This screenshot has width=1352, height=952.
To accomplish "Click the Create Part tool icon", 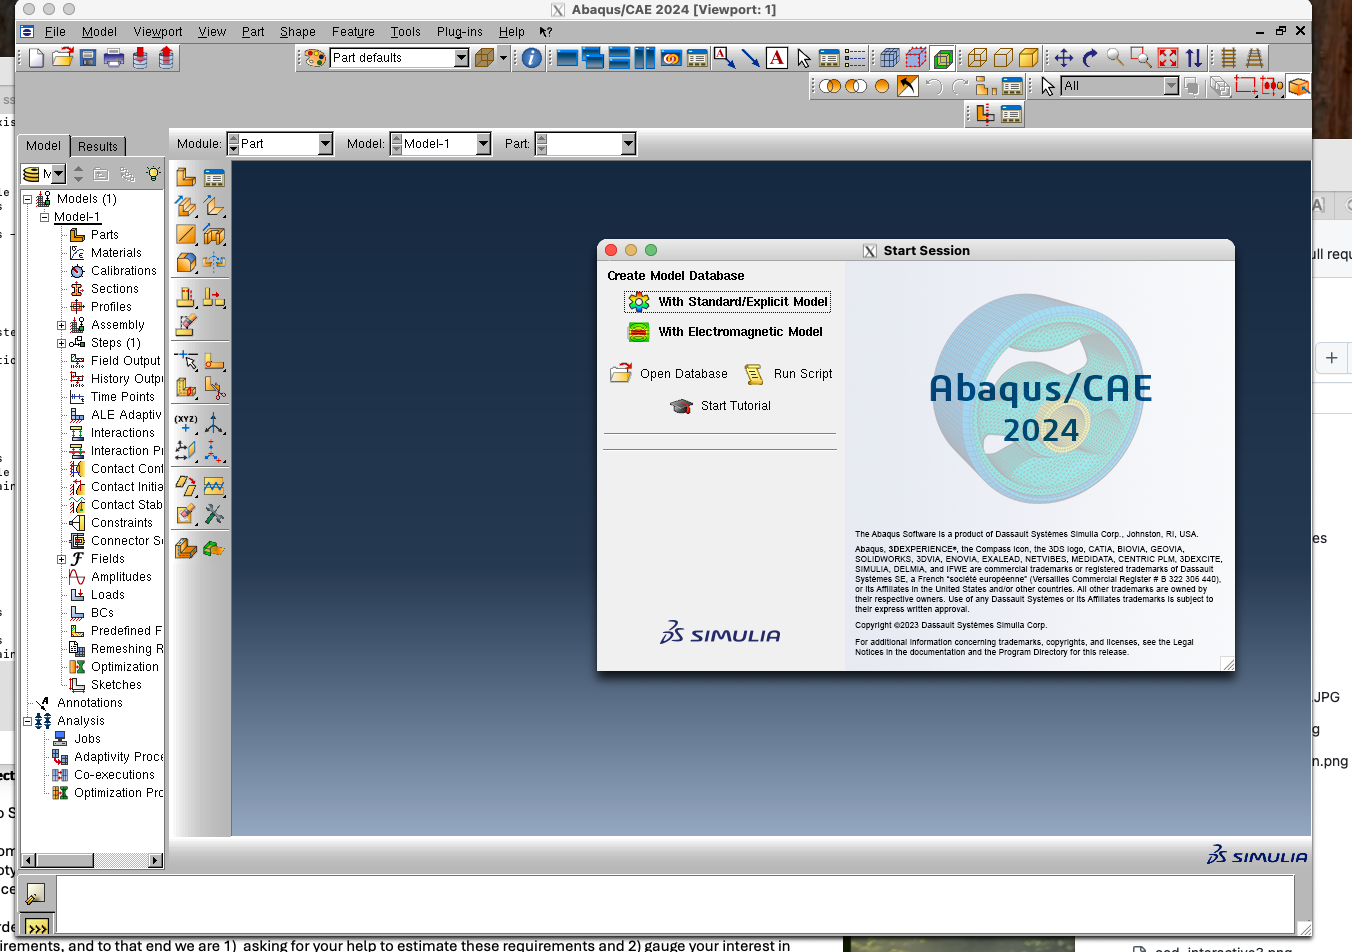I will point(186,178).
